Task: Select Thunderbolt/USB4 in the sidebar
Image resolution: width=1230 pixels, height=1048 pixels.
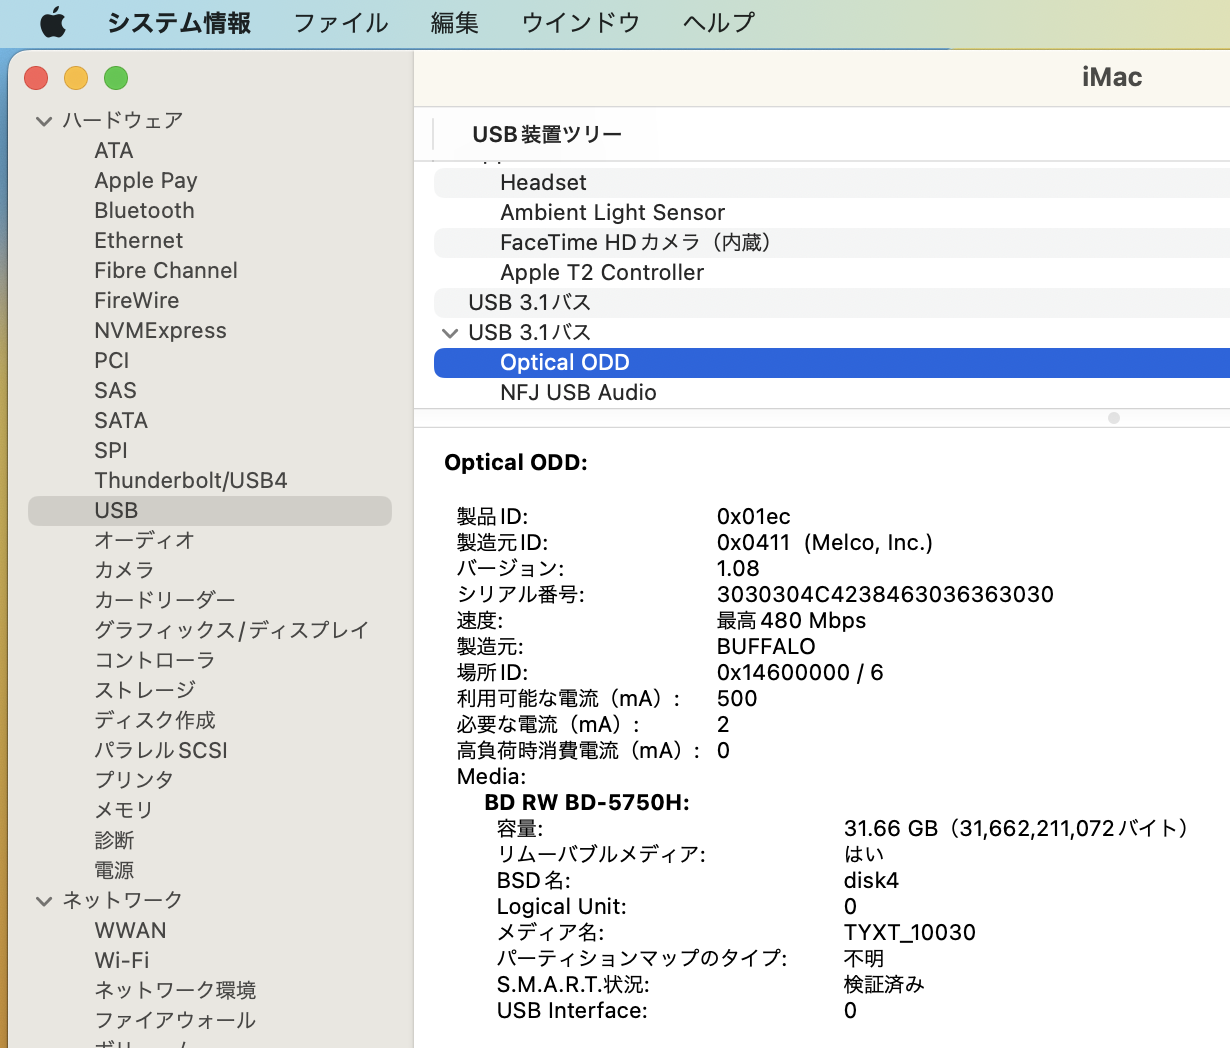Action: pyautogui.click(x=190, y=481)
